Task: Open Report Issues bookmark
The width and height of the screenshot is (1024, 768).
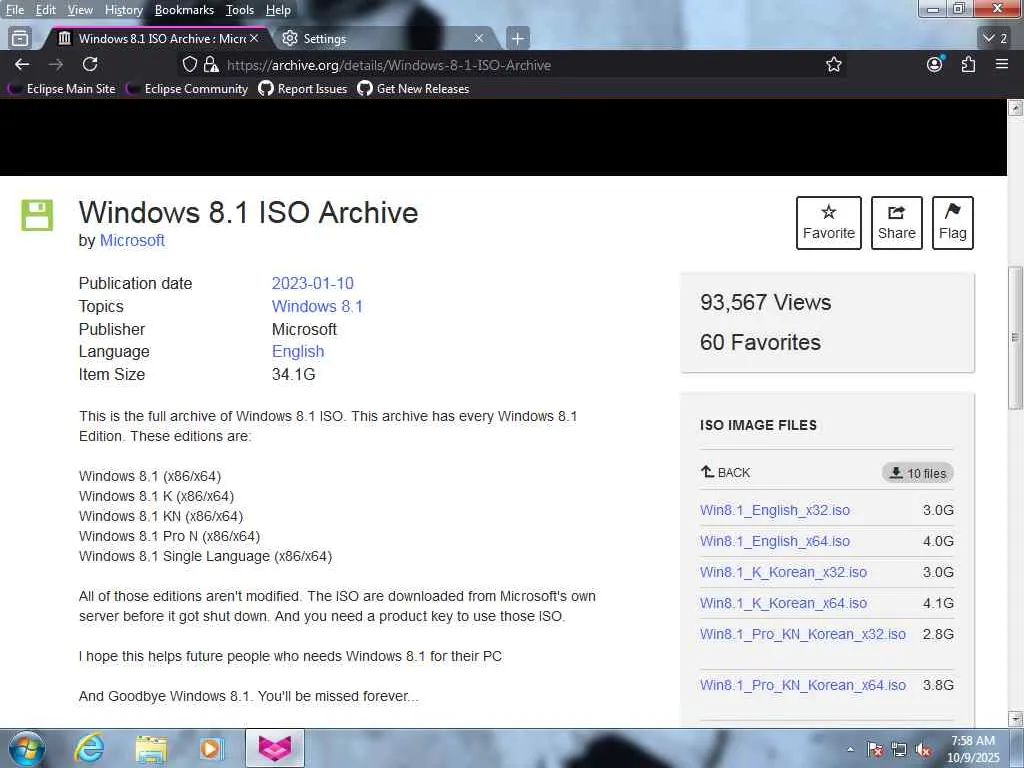Action: [x=303, y=89]
